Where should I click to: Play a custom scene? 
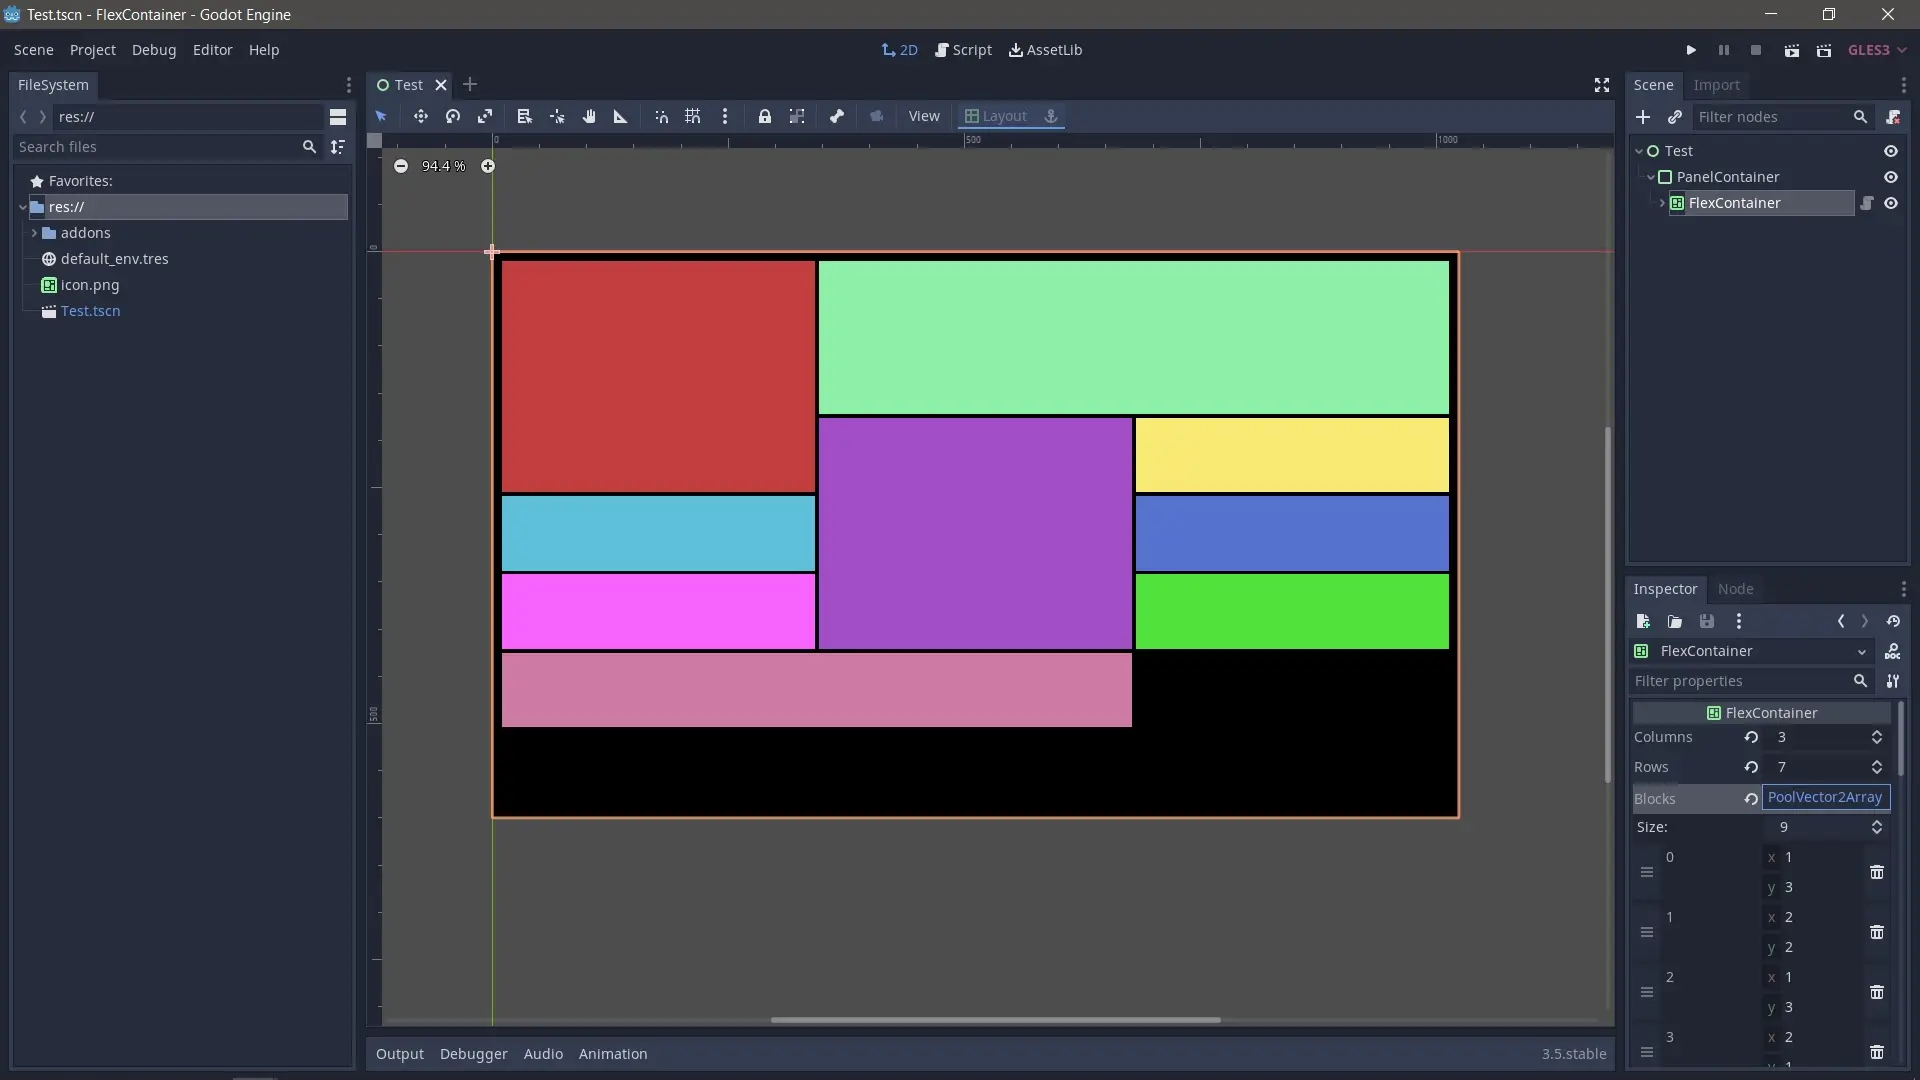1824,50
